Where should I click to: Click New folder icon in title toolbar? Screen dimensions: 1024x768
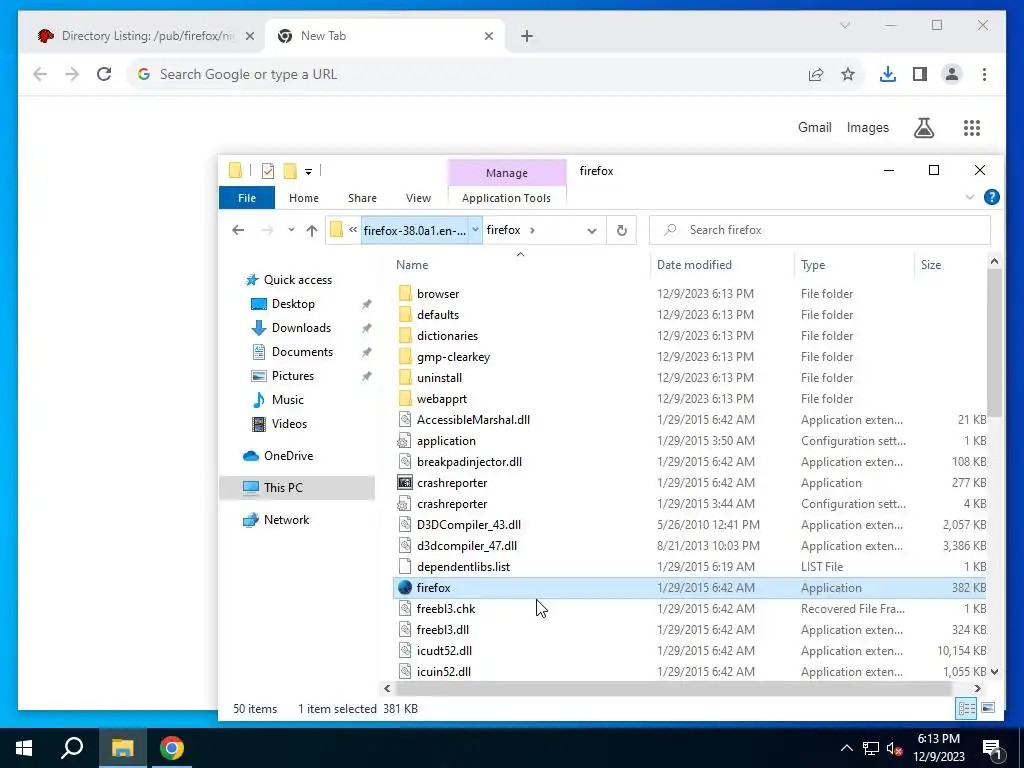click(290, 171)
